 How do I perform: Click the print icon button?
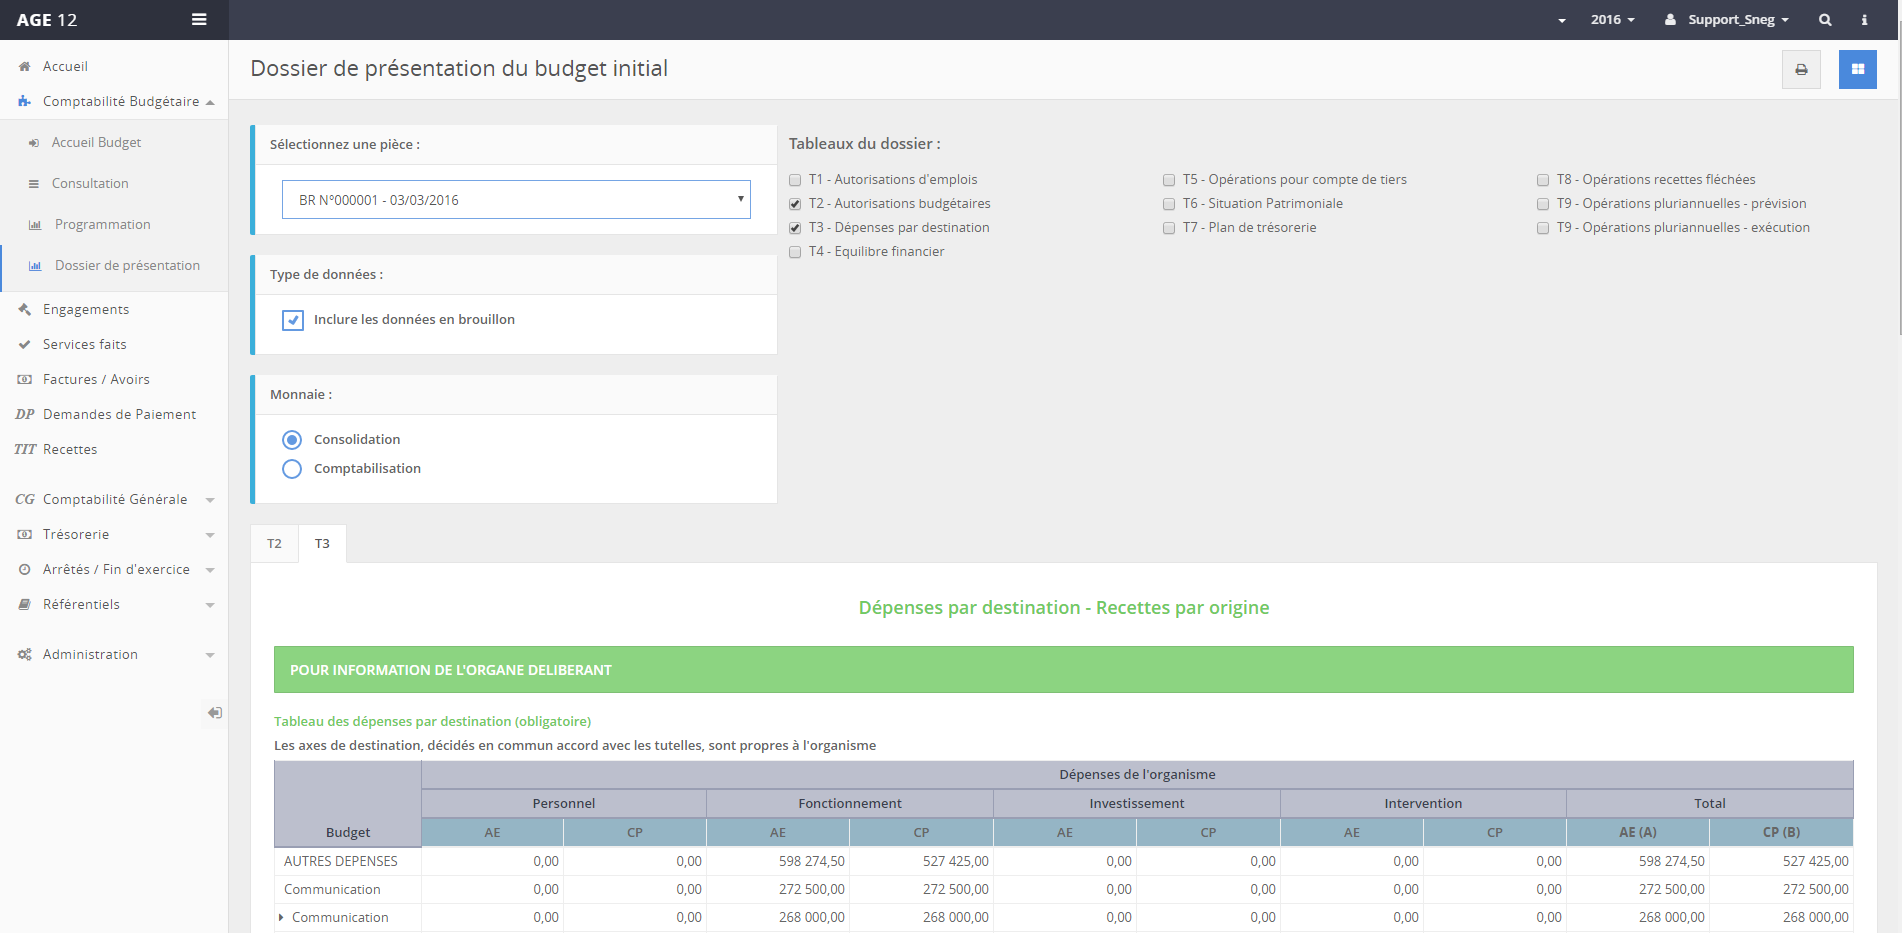click(1801, 70)
